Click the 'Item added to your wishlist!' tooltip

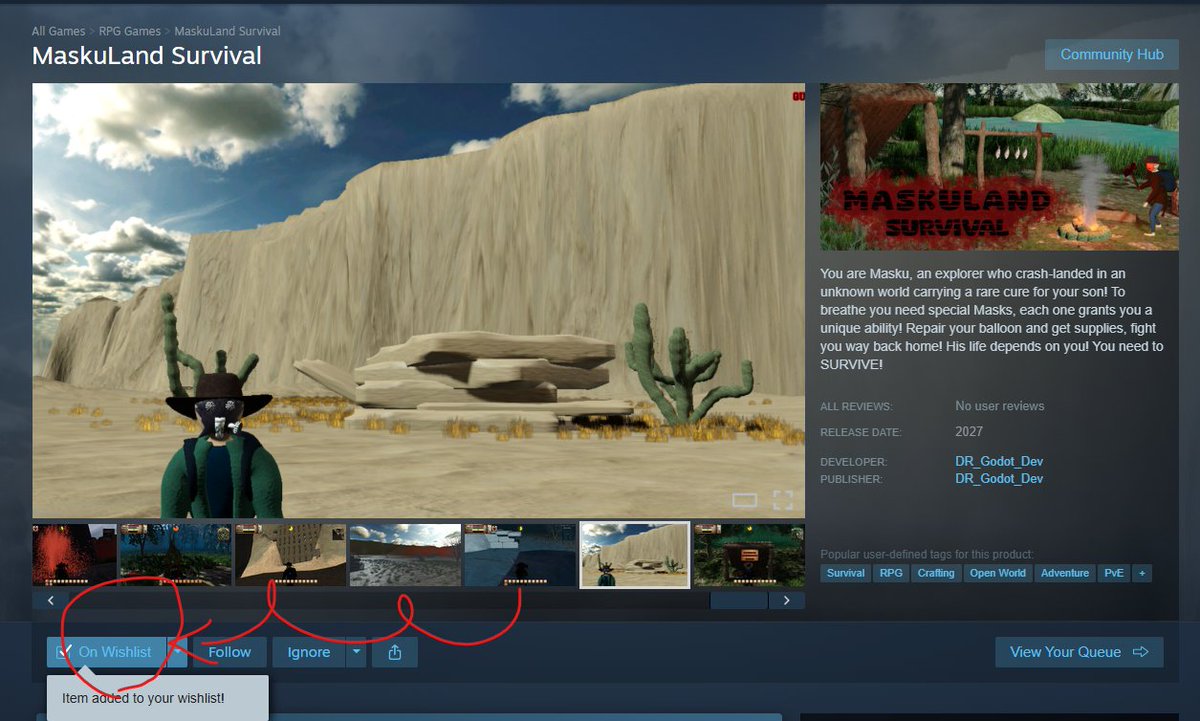pyautogui.click(x=157, y=698)
